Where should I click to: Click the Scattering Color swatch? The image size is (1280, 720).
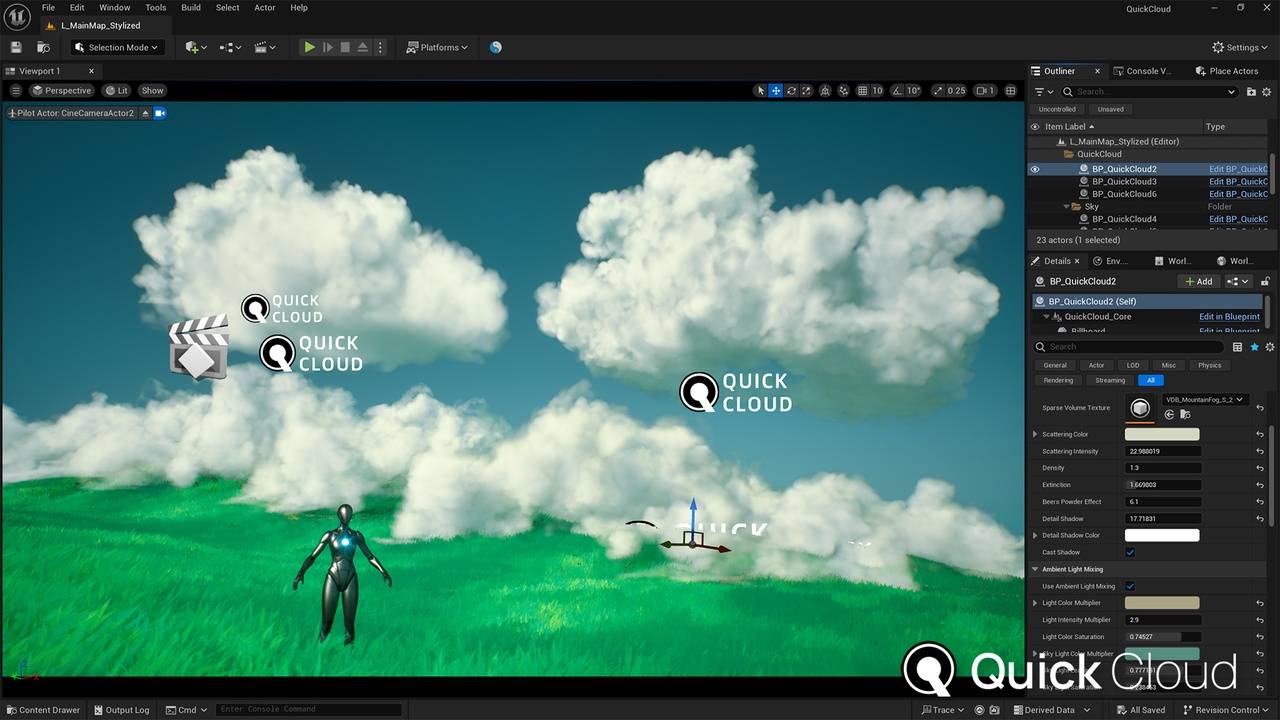(x=1162, y=434)
